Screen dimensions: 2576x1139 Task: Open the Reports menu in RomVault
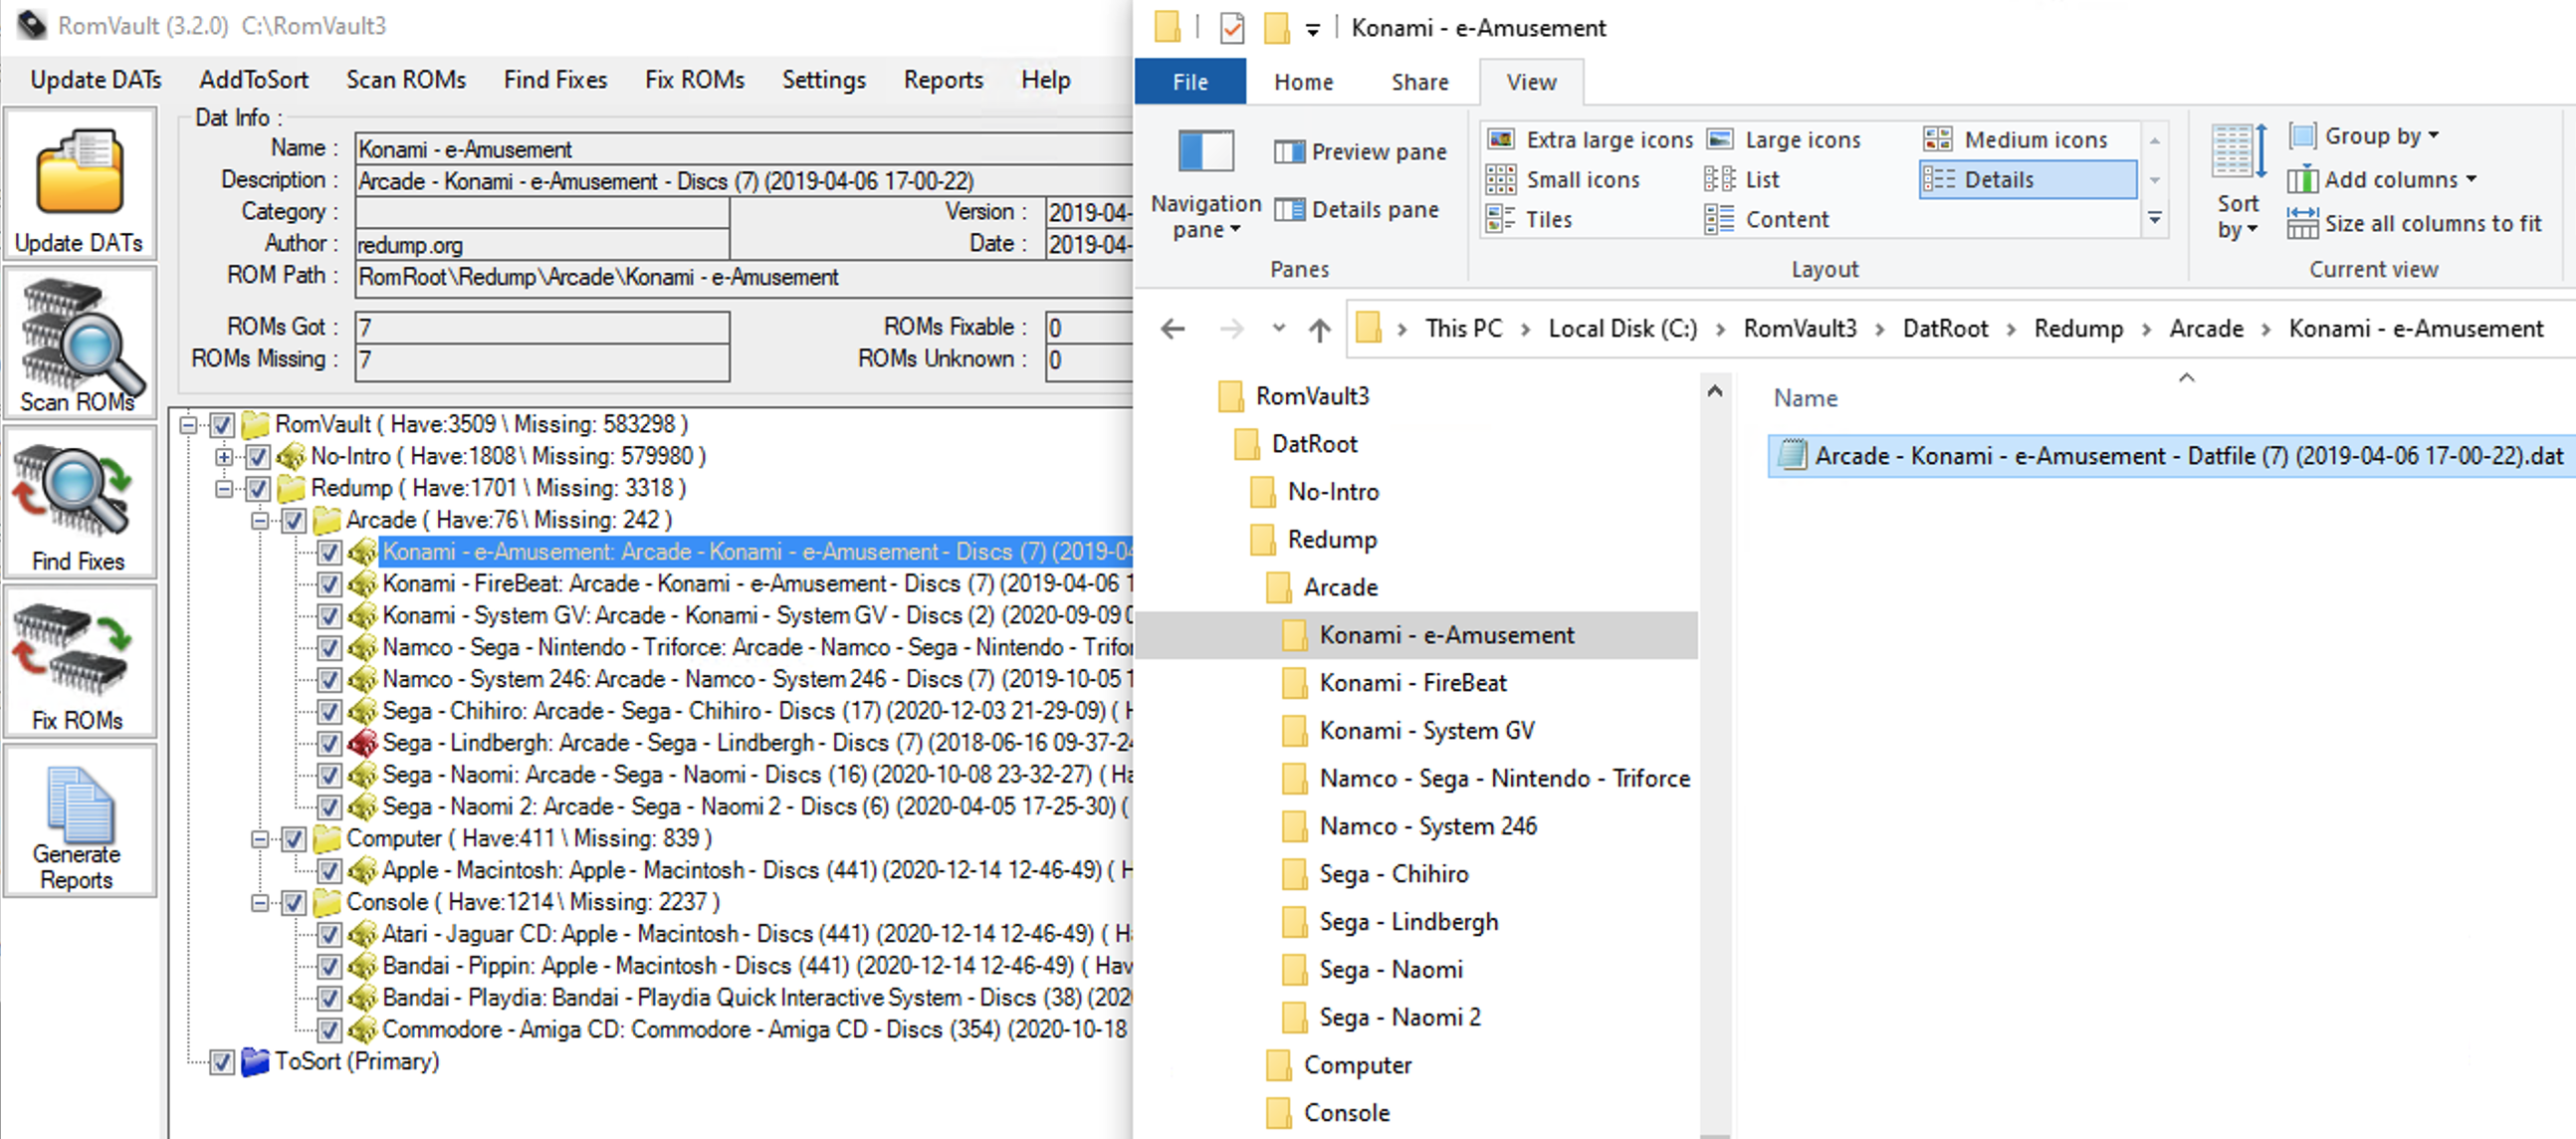[x=943, y=80]
